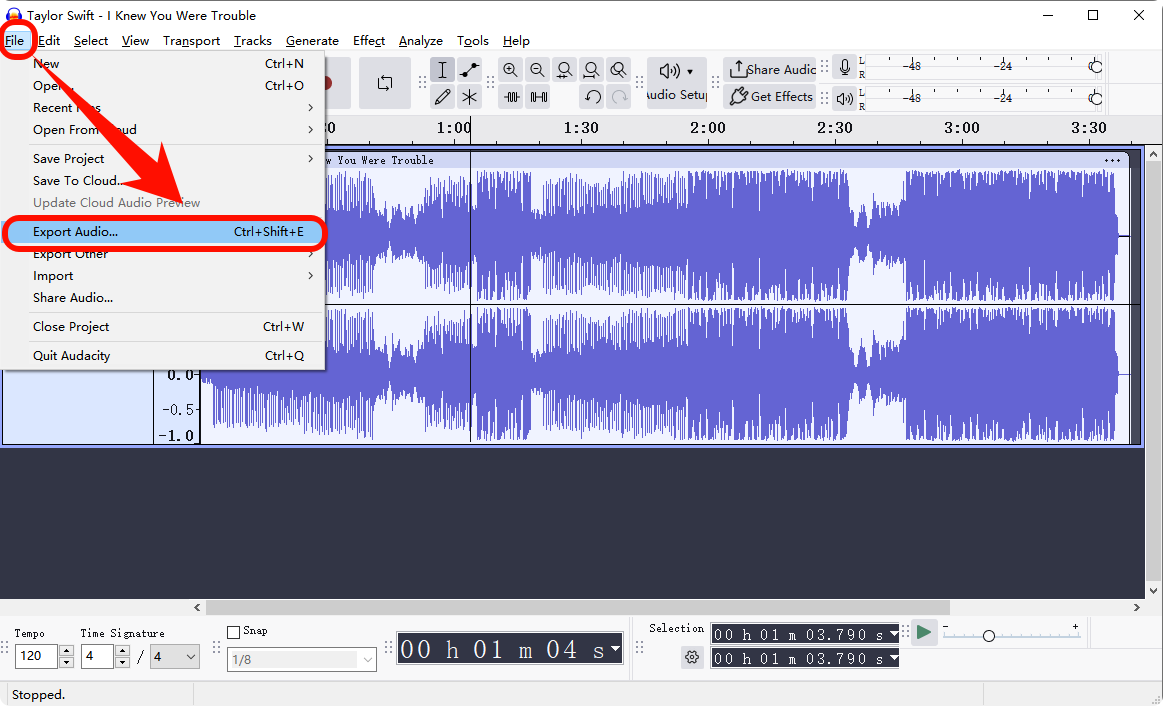Open the Audio Setup speaker button
The width and height of the screenshot is (1163, 706).
(676, 82)
